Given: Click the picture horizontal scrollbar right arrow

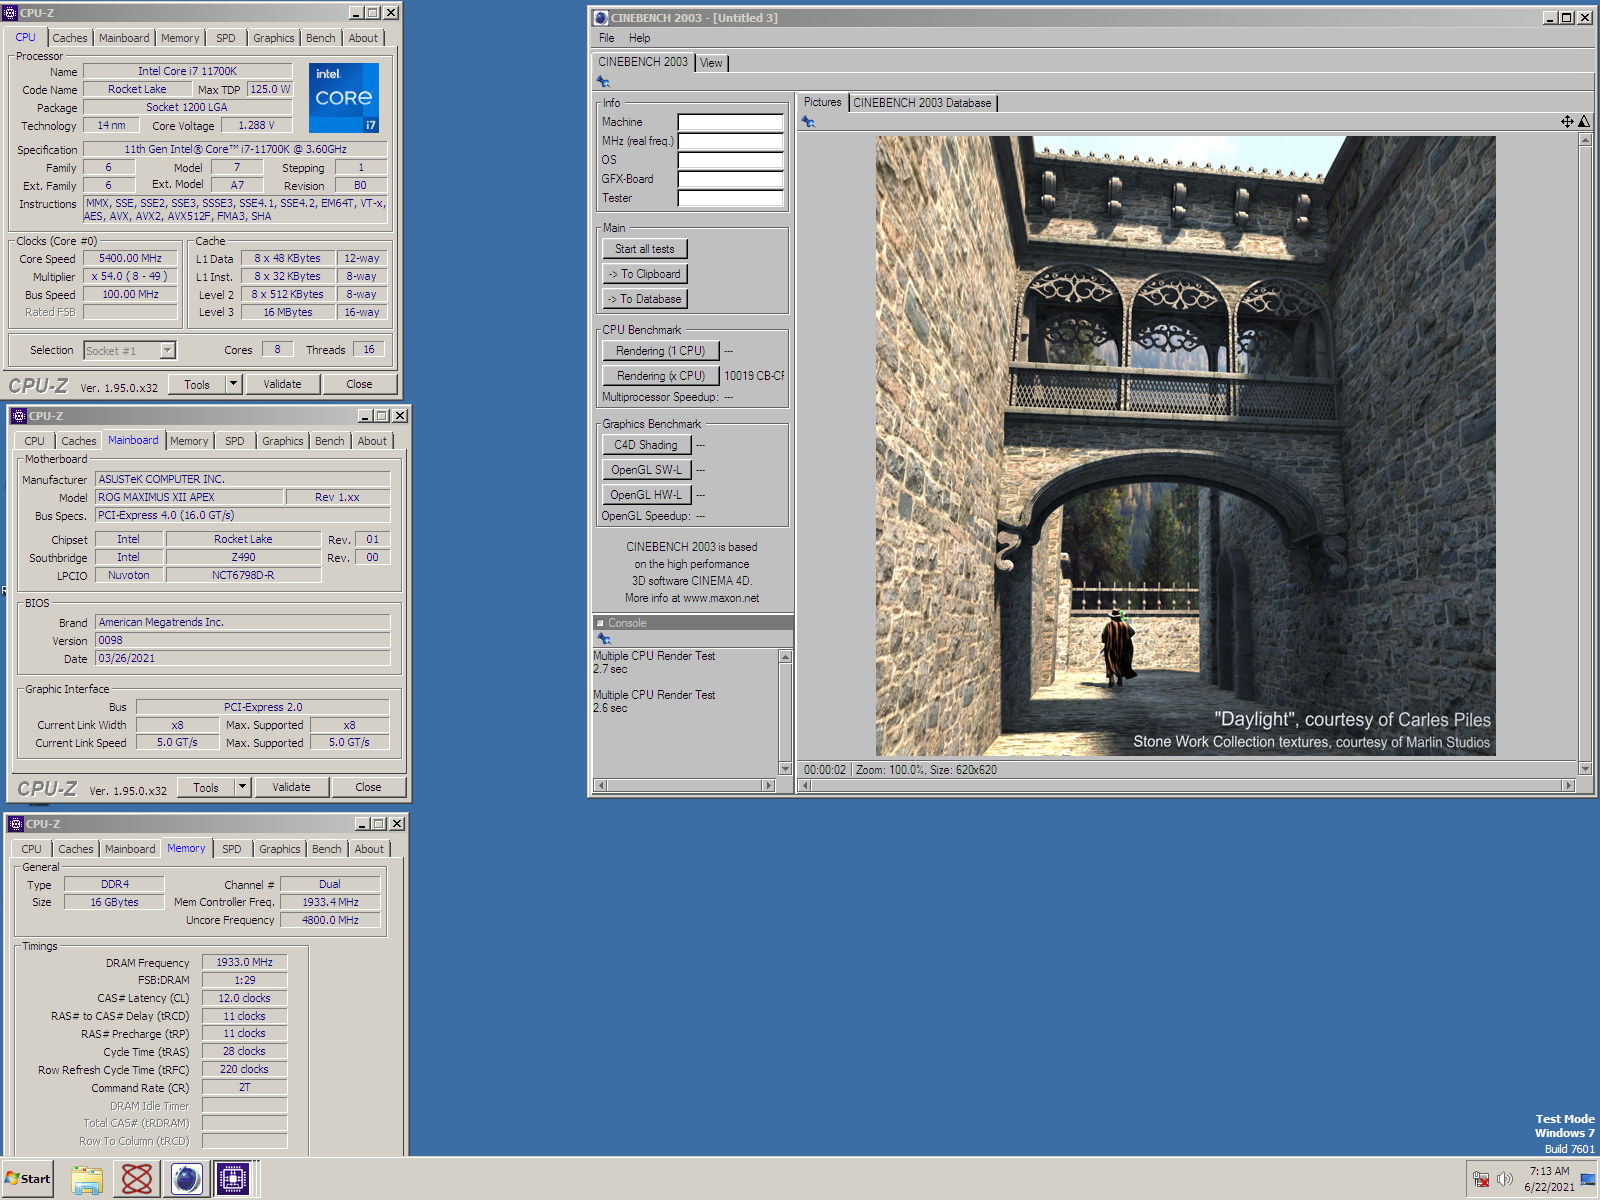Looking at the screenshot, I should (1568, 786).
